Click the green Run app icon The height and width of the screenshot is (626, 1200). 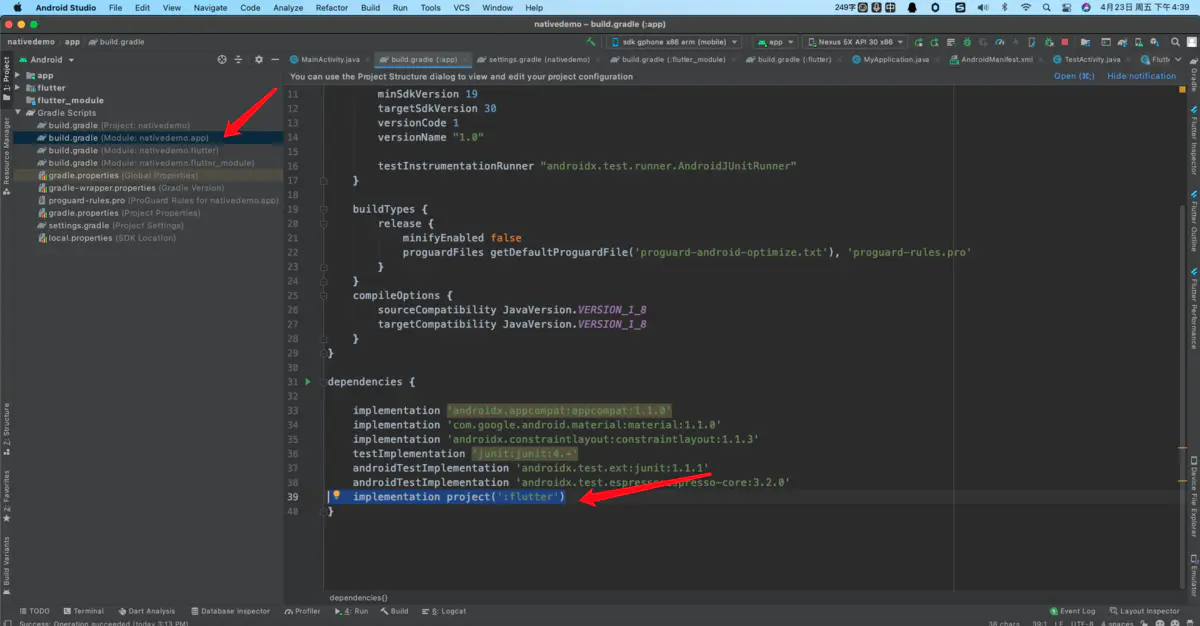(x=919, y=42)
